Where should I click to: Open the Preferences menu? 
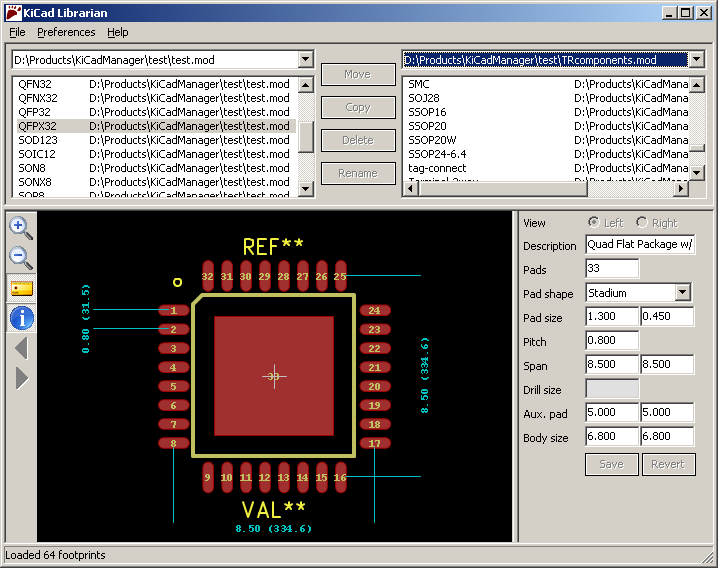(66, 32)
